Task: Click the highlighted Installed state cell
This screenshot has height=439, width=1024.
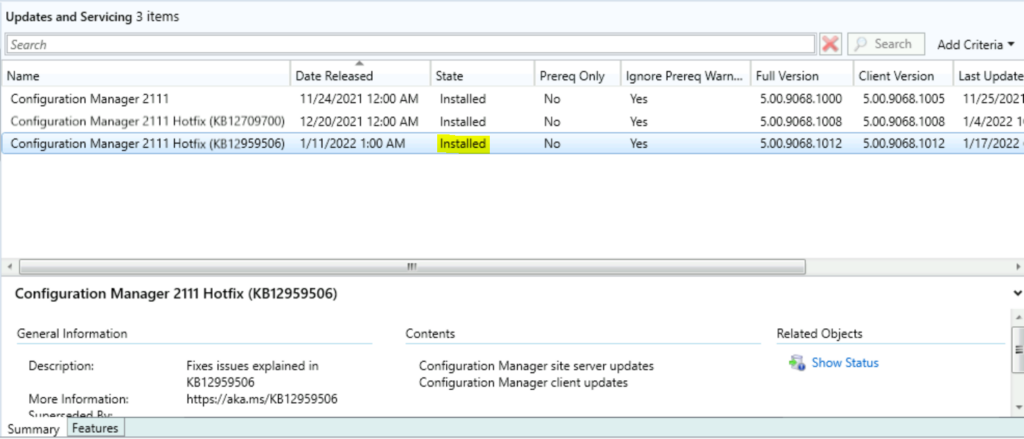Action: [463, 144]
